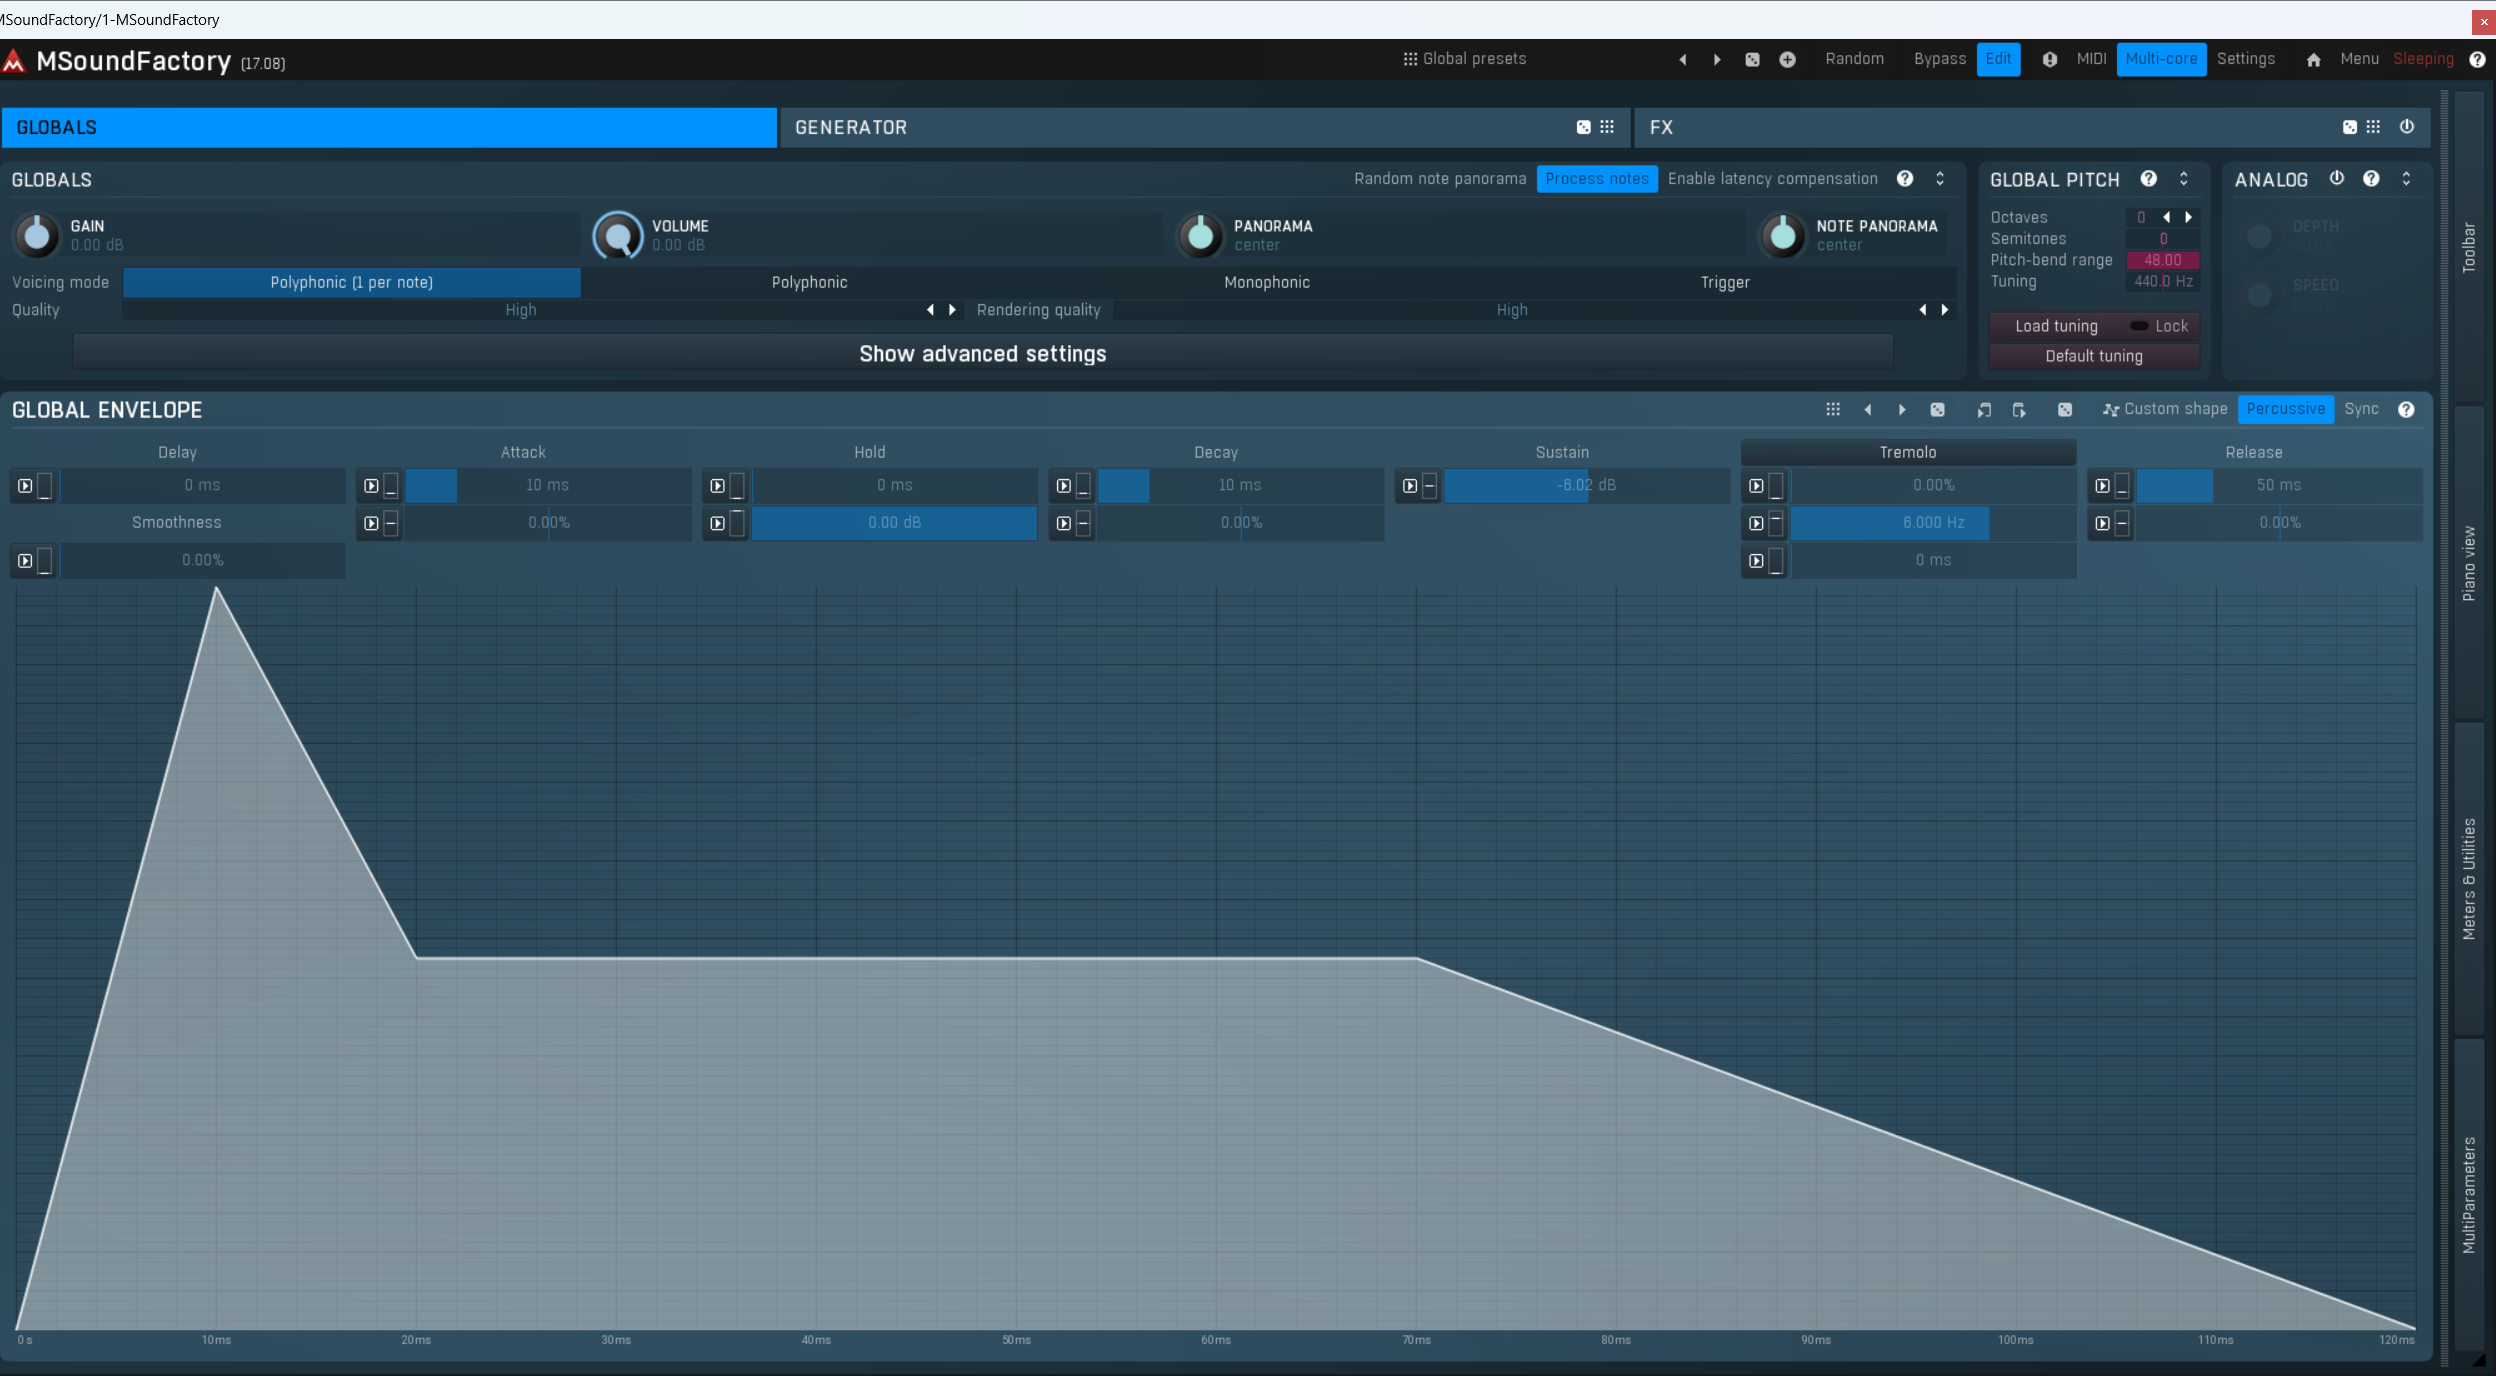The image size is (2496, 1376).
Task: Open the Global Pitch preset chevron selector
Action: 2185,179
